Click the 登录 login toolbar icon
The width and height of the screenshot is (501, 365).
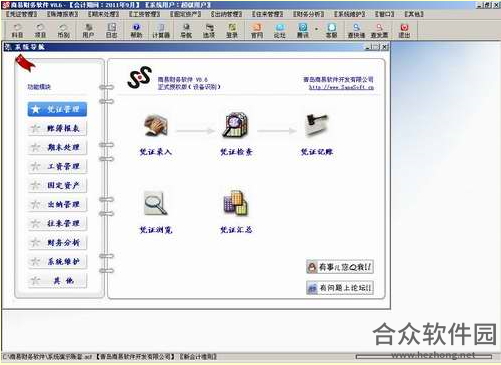(232, 31)
